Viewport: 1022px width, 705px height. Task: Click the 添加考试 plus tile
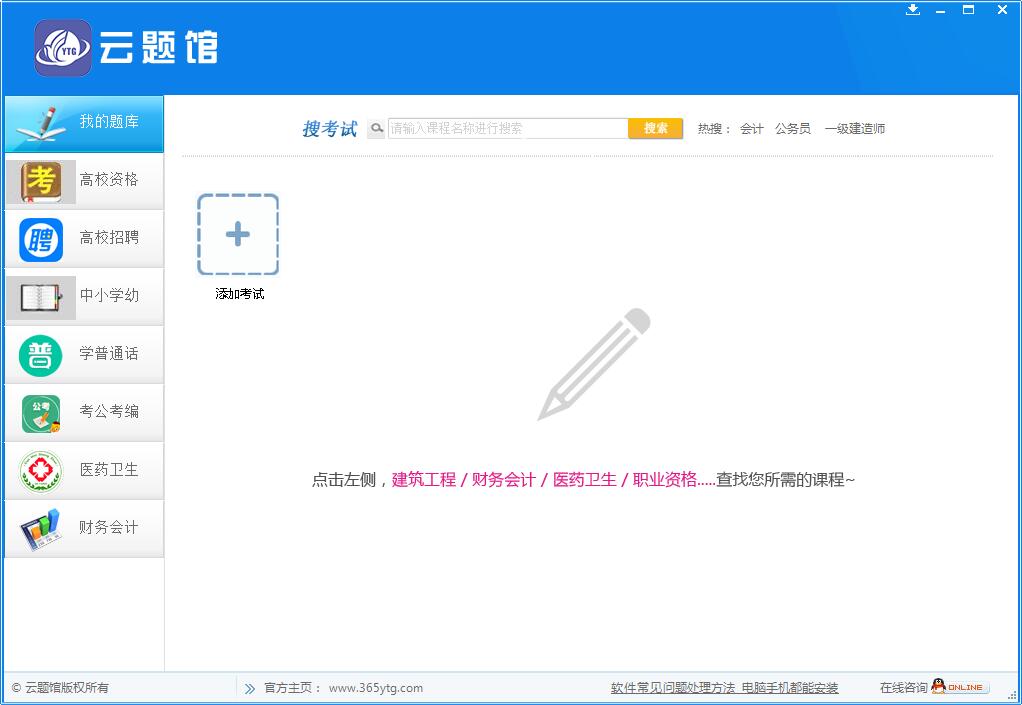237,236
